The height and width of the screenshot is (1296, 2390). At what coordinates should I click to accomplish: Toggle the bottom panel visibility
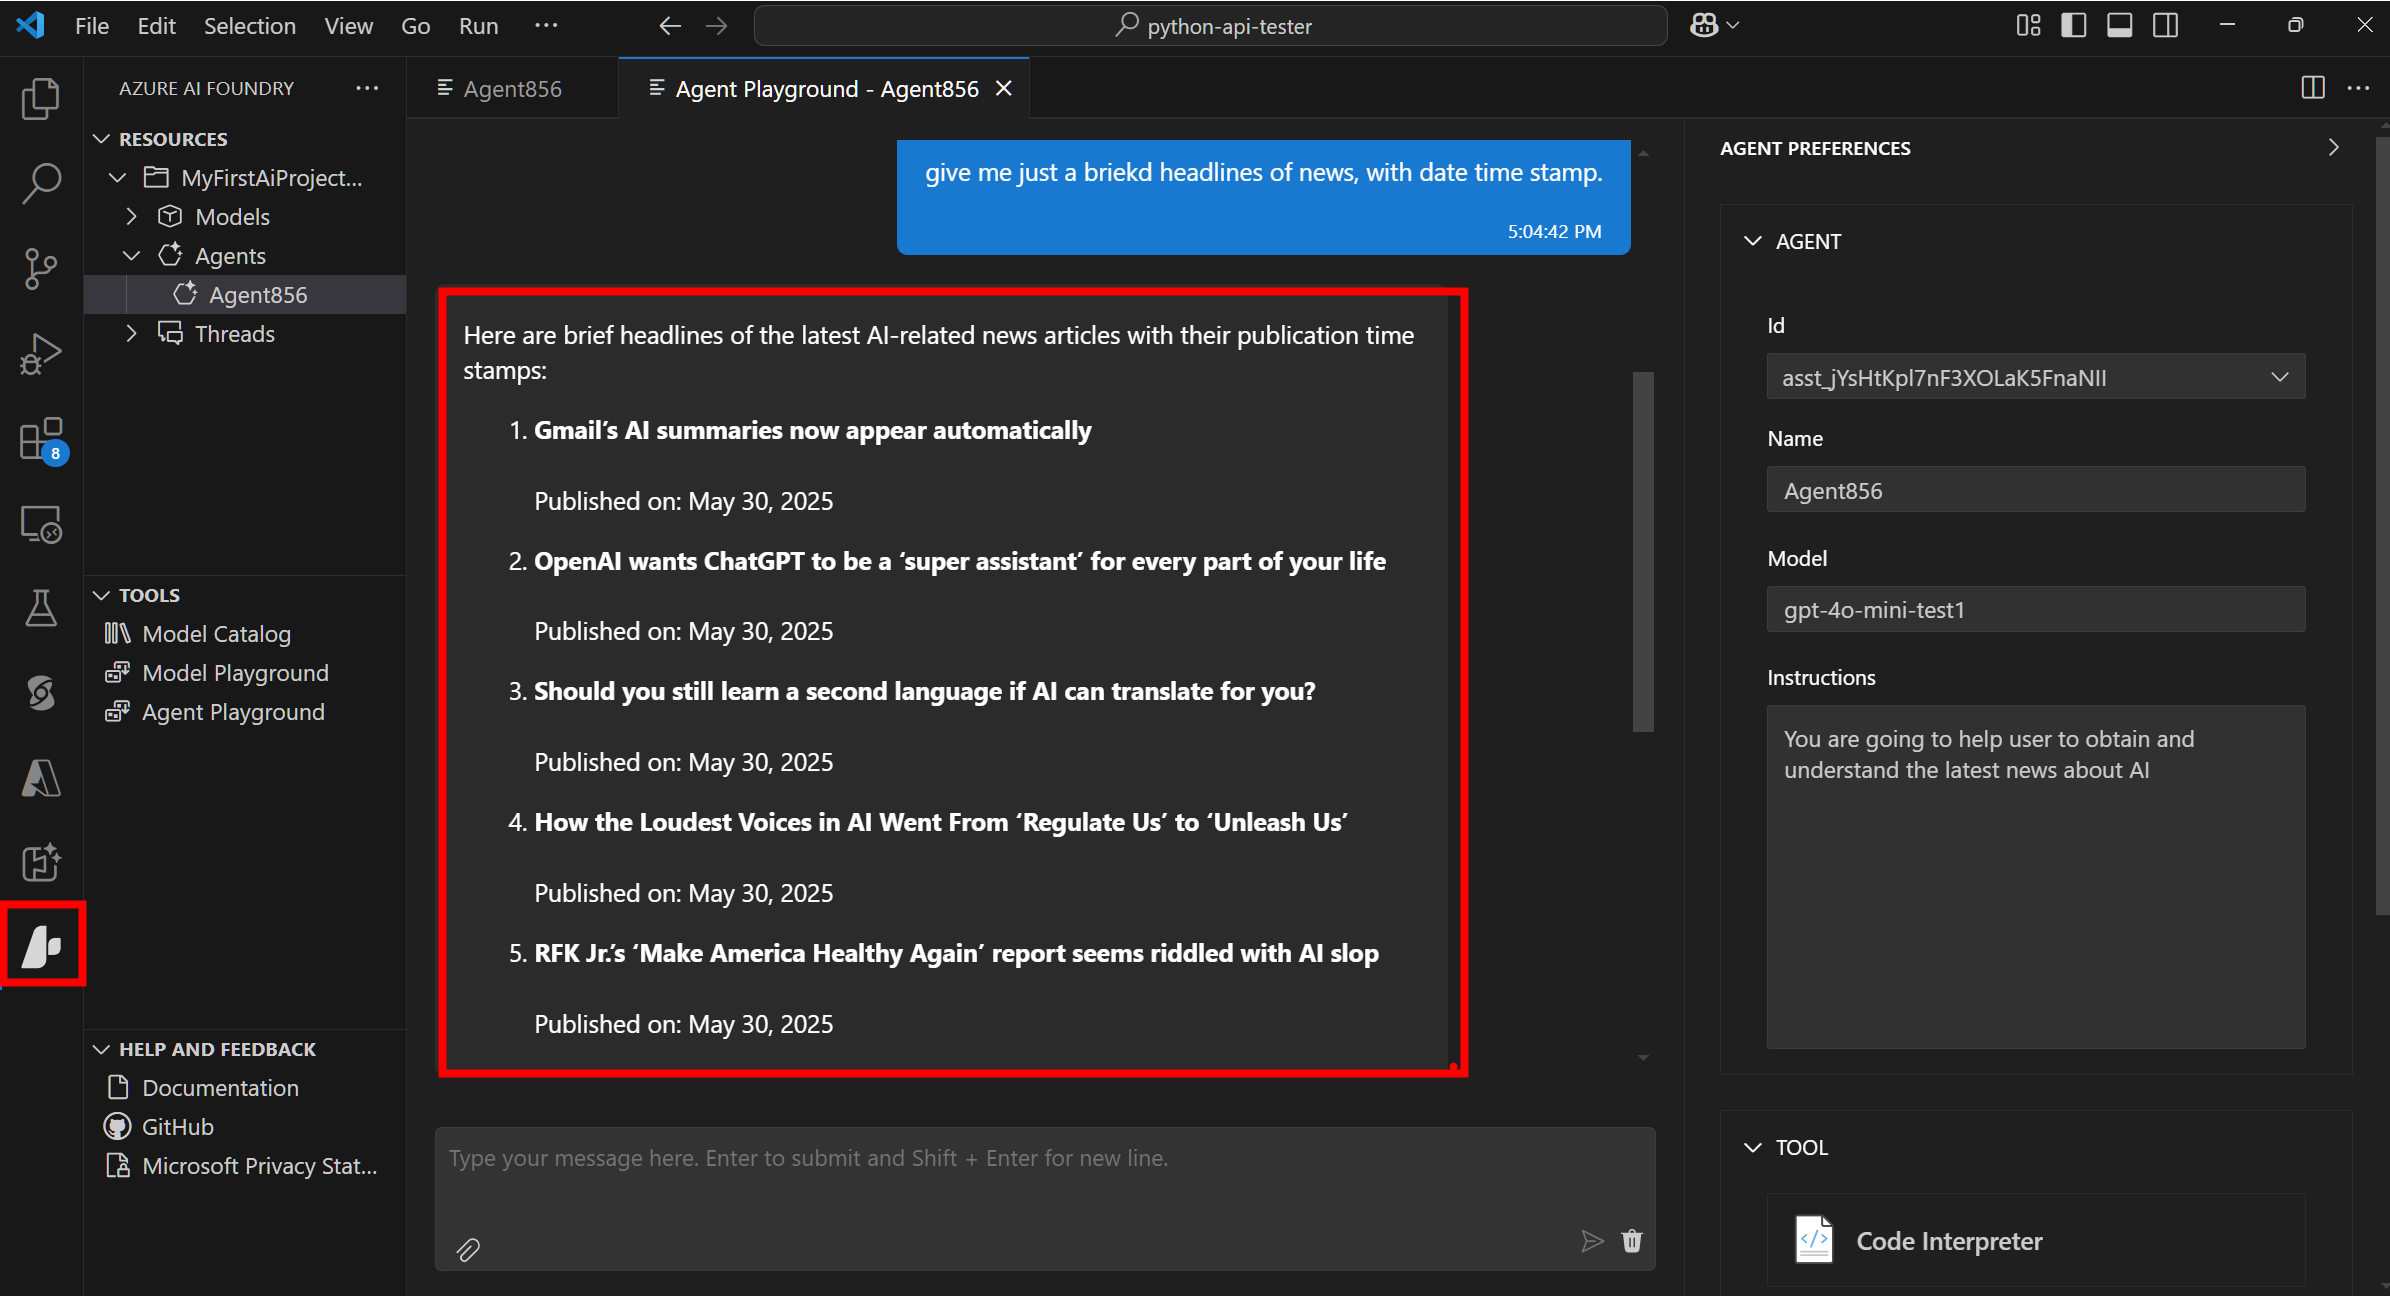click(2118, 25)
